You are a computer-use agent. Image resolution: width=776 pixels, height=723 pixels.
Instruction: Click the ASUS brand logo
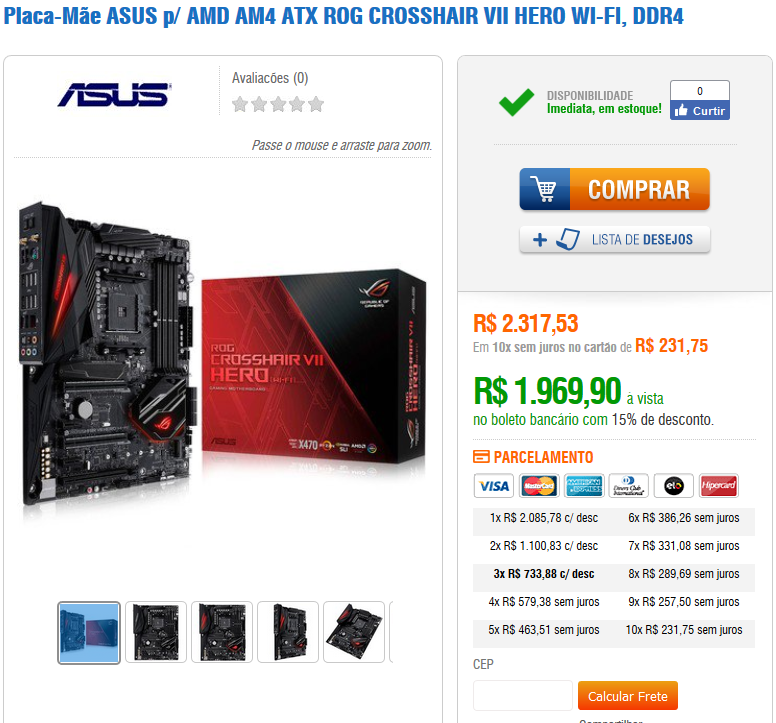point(115,94)
